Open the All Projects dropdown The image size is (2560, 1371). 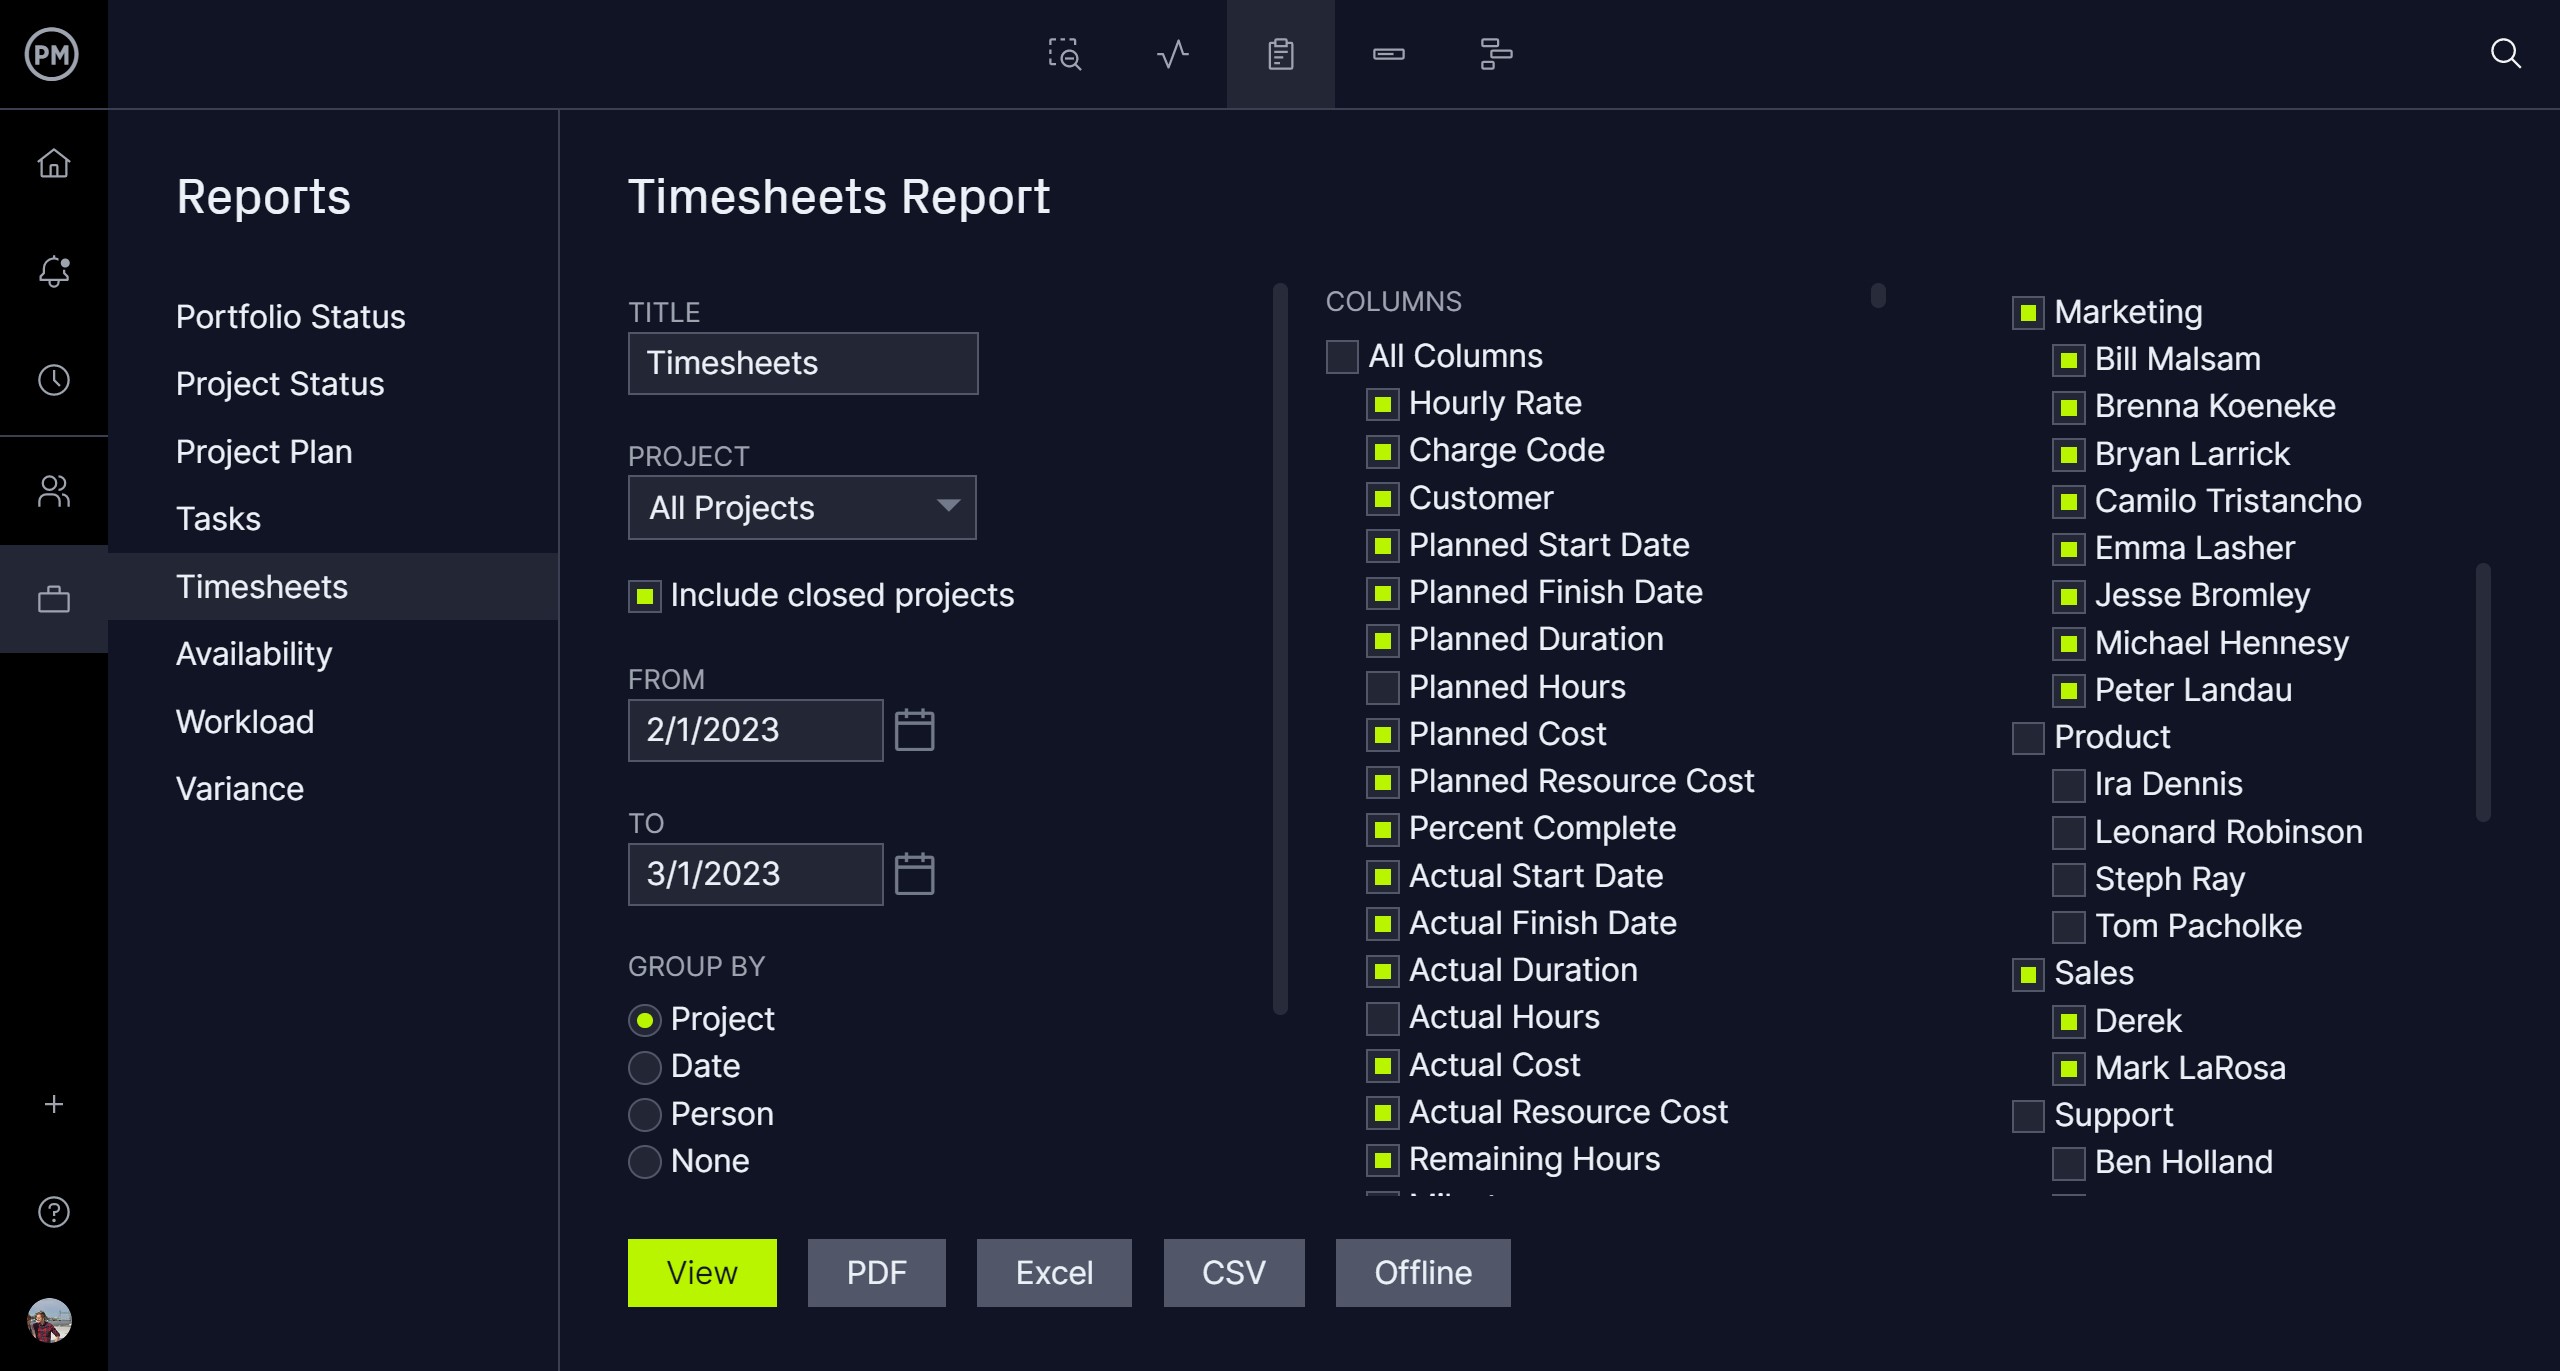point(801,506)
